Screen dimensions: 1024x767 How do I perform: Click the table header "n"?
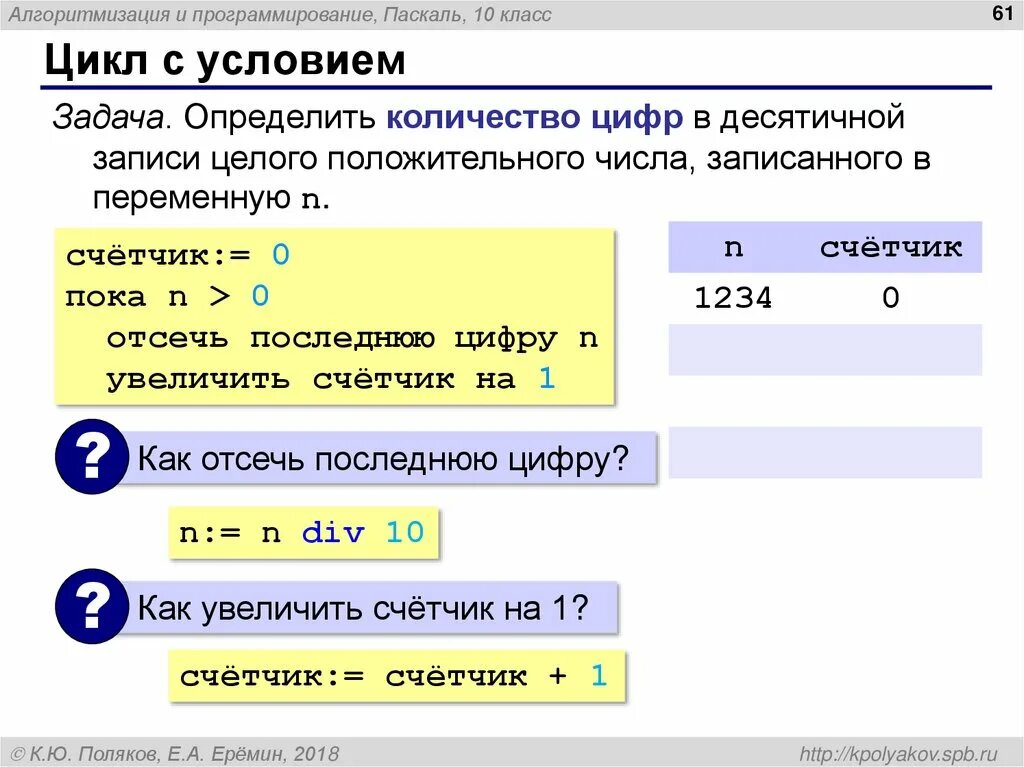point(733,248)
